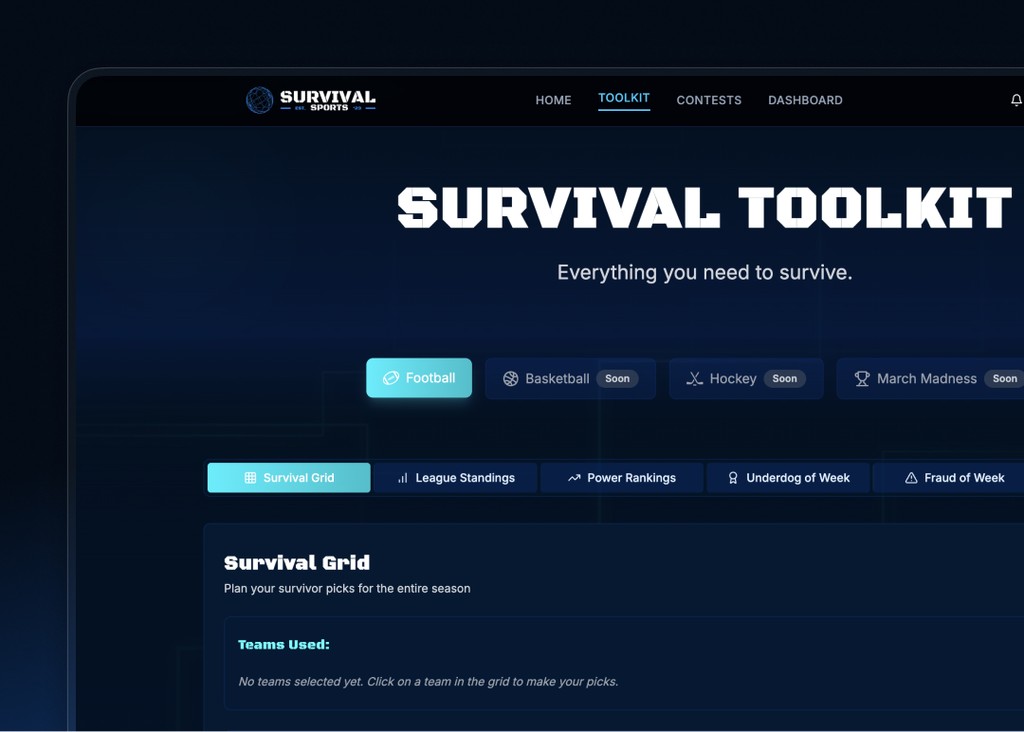Viewport: 1024px width, 732px height.
Task: Click the warning triangle icon for Fraud of Week
Action: tap(911, 478)
